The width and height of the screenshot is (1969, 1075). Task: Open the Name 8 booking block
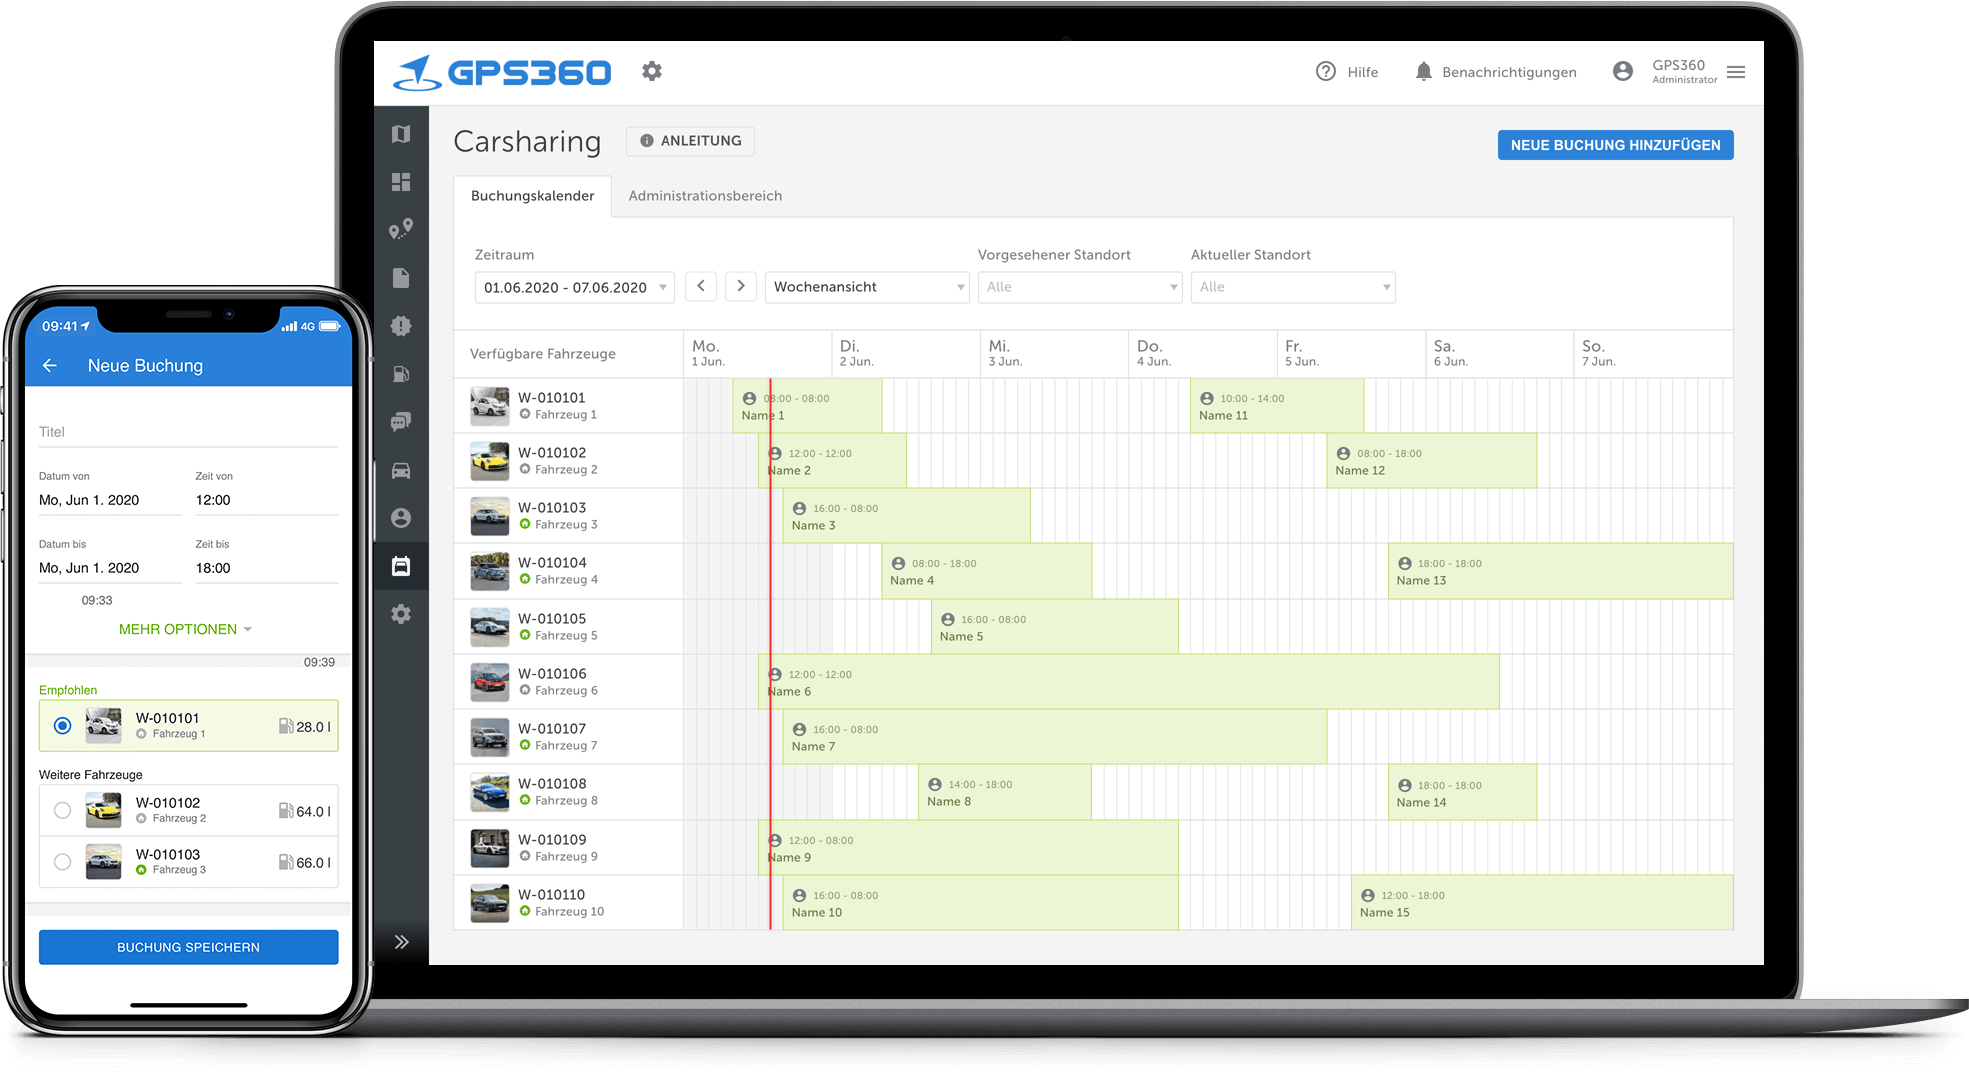tap(1004, 792)
